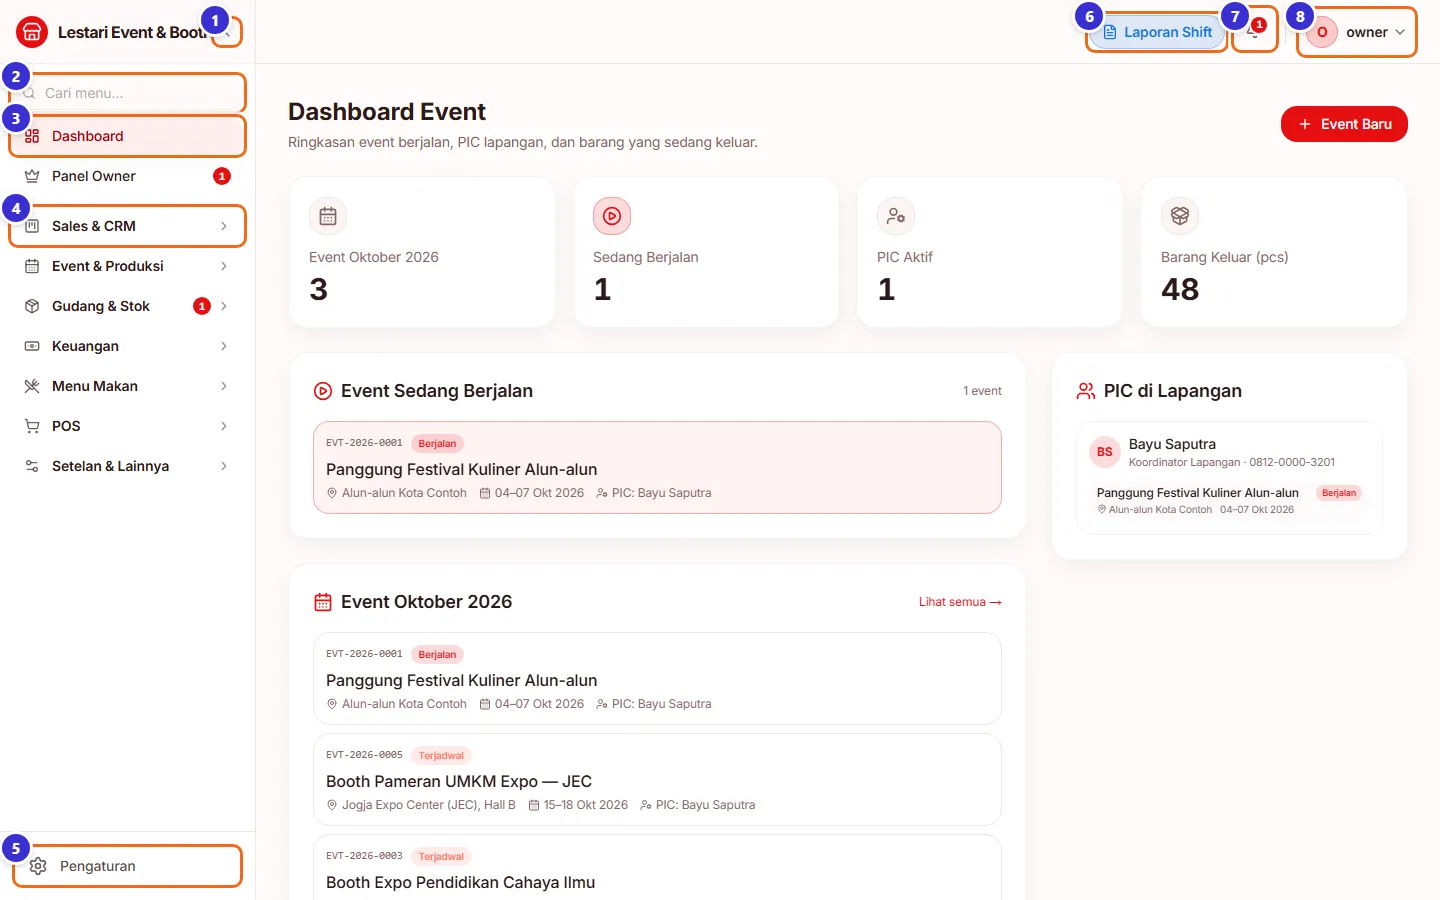Click the Barang Keluar boxes icon
Image resolution: width=1440 pixels, height=900 pixels.
pyautogui.click(x=1180, y=216)
